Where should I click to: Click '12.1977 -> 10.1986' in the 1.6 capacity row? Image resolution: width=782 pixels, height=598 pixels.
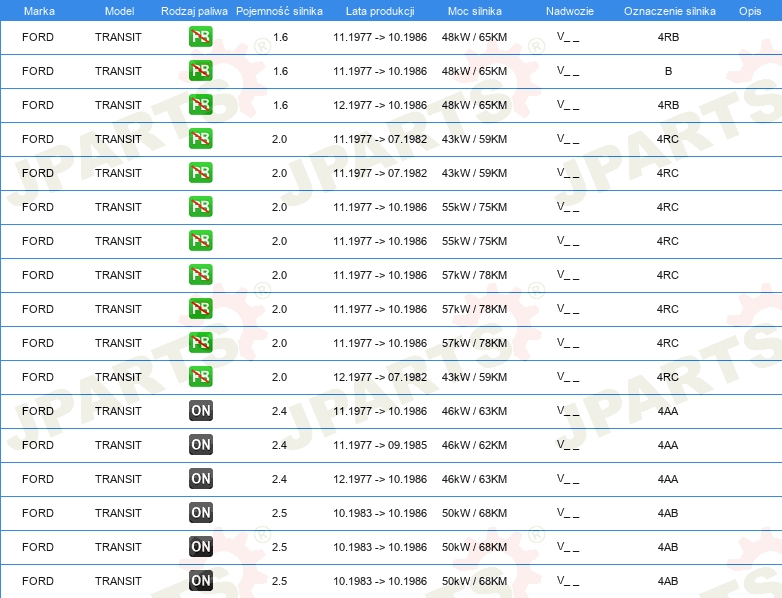click(x=380, y=105)
